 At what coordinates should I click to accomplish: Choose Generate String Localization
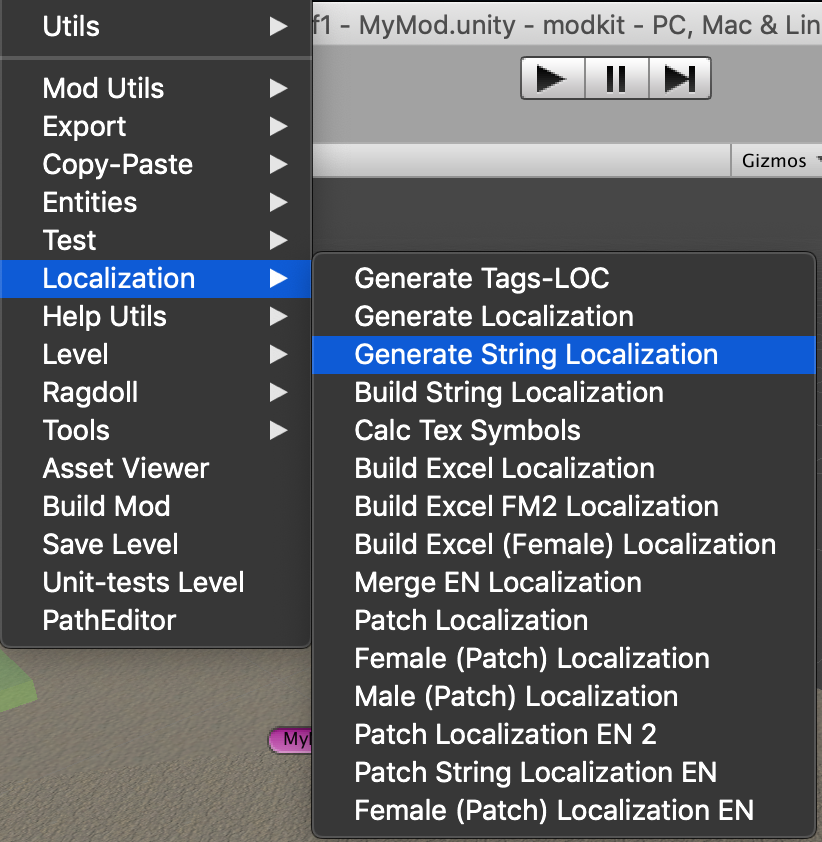[x=536, y=354]
